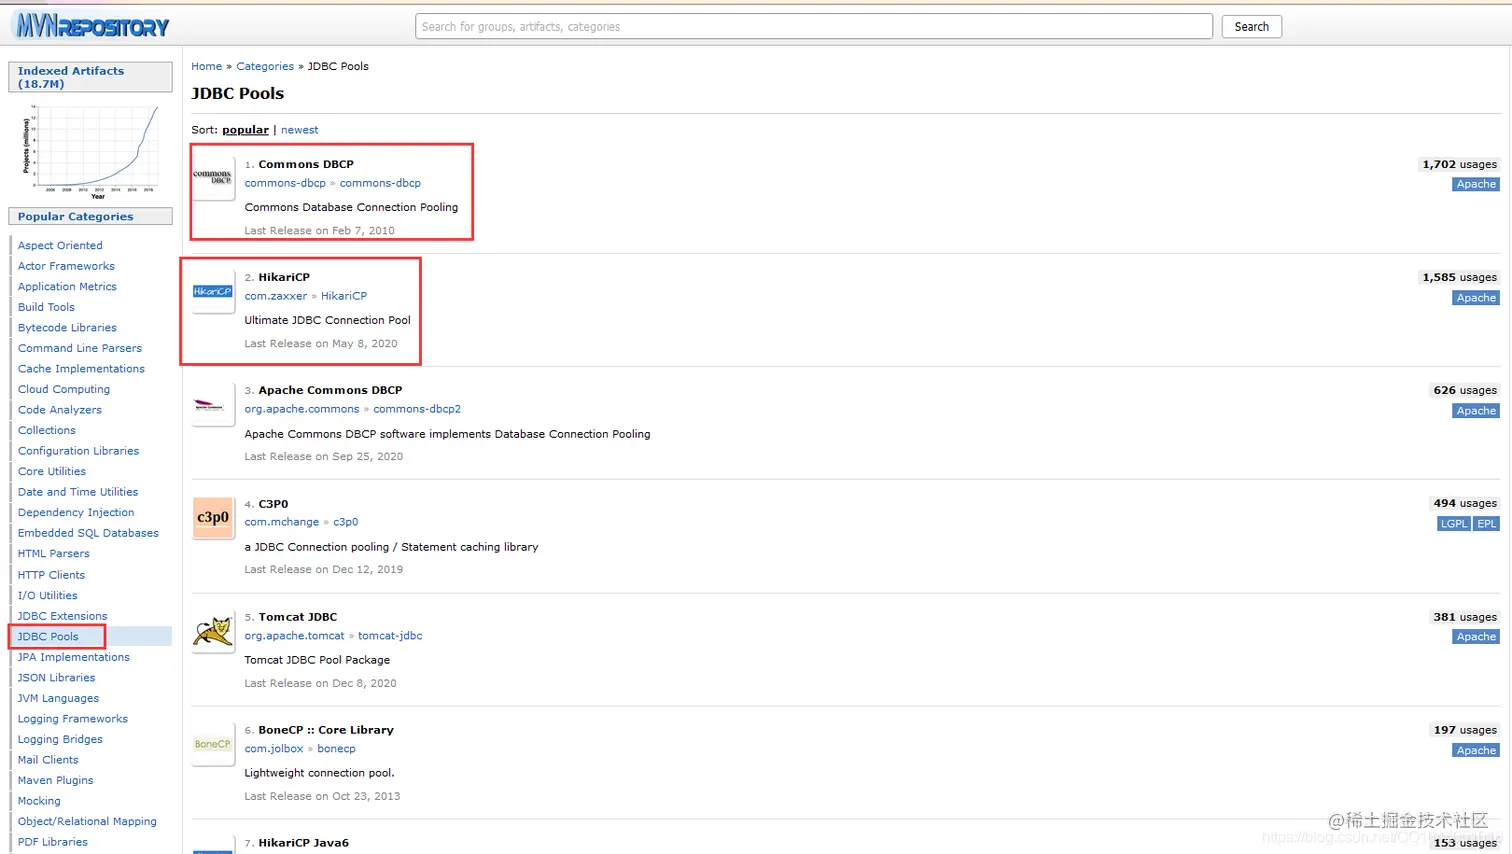
Task: Click the MVNRepository logo
Action: point(92,26)
